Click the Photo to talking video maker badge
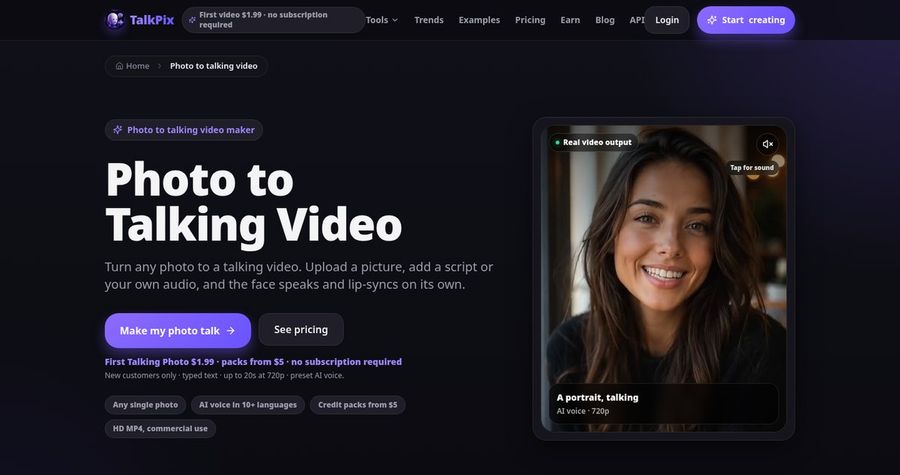 pos(184,130)
